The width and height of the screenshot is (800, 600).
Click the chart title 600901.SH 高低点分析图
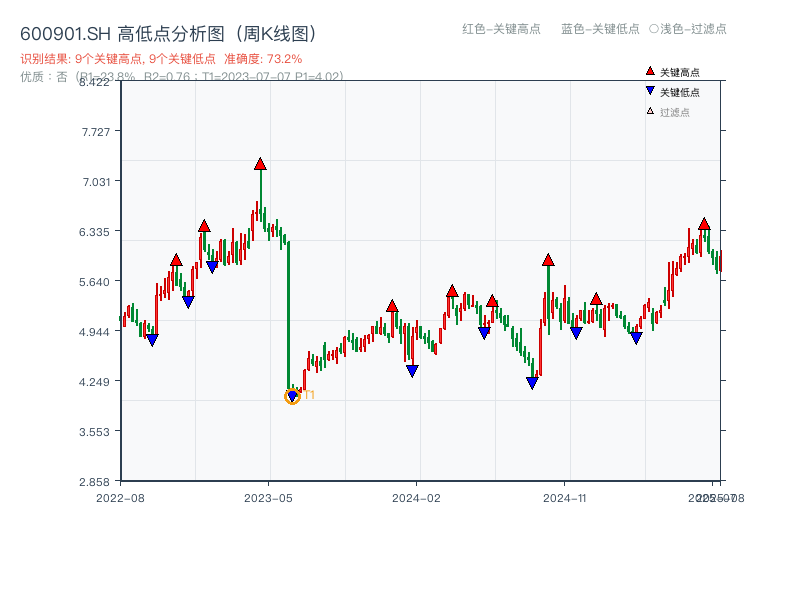click(168, 34)
